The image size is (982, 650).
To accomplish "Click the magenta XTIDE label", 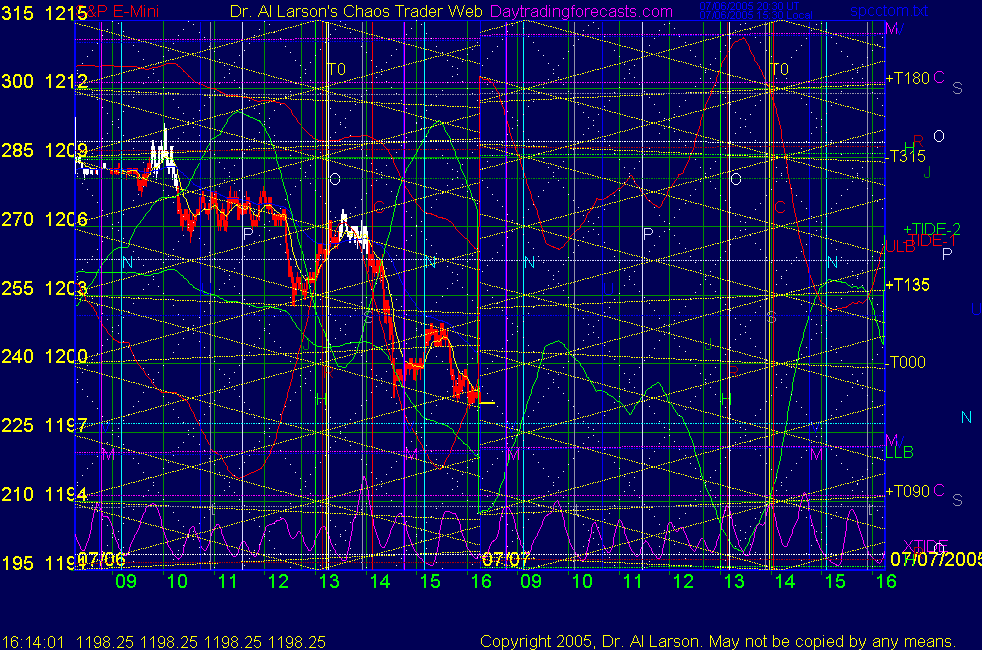I will (x=925, y=545).
